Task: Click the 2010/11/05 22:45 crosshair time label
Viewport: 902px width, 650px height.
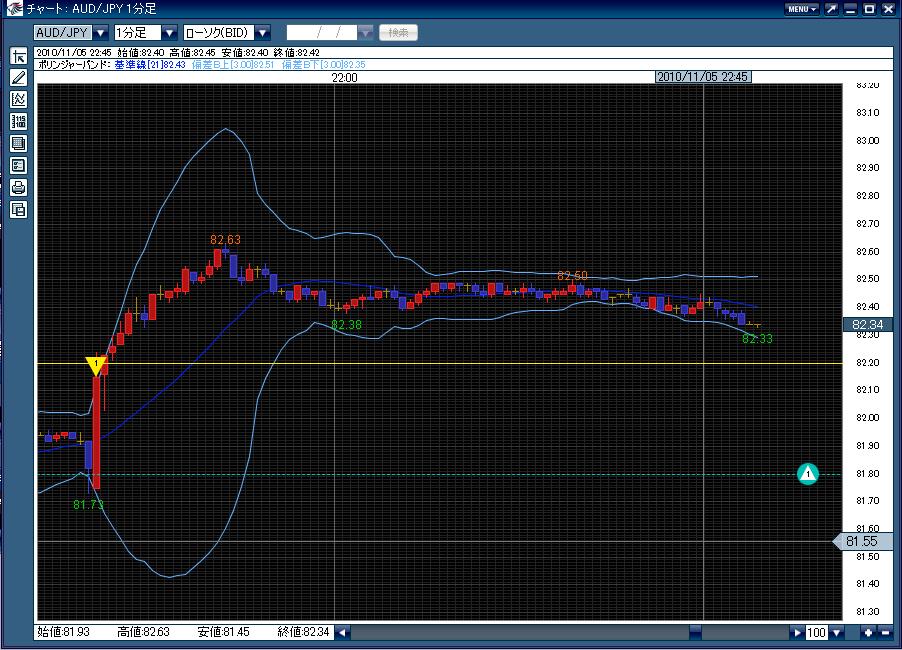Action: [x=703, y=77]
